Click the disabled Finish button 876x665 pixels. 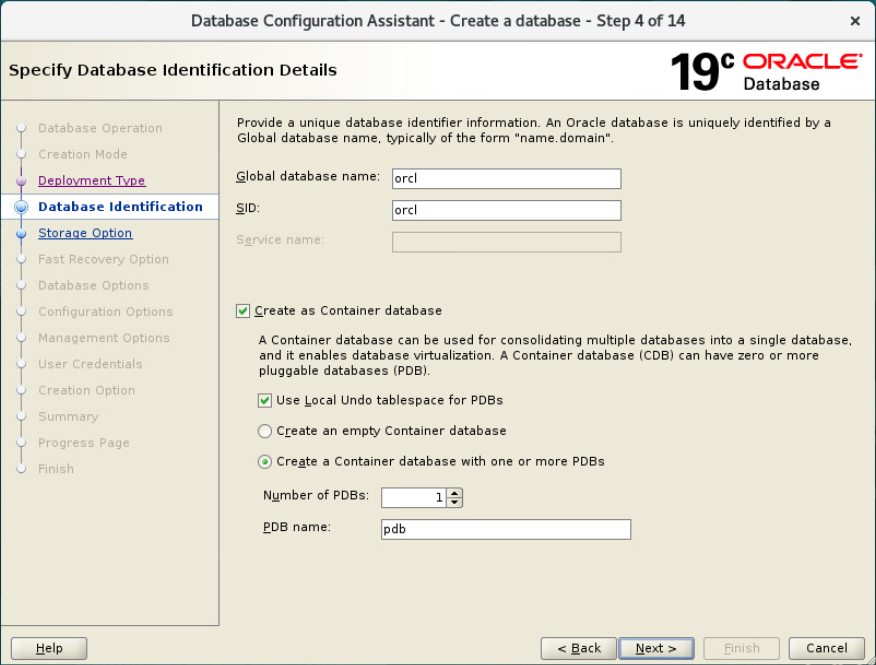tap(741, 648)
